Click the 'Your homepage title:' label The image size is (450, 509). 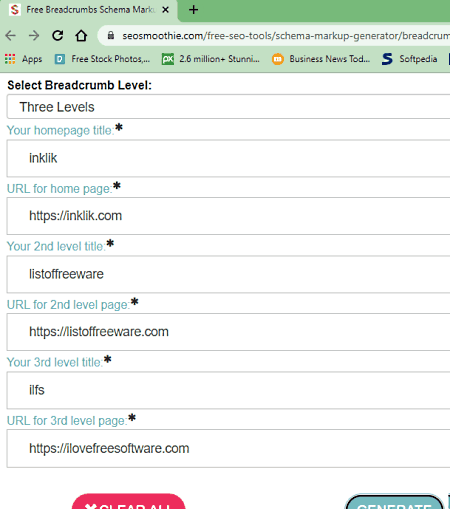pos(61,130)
